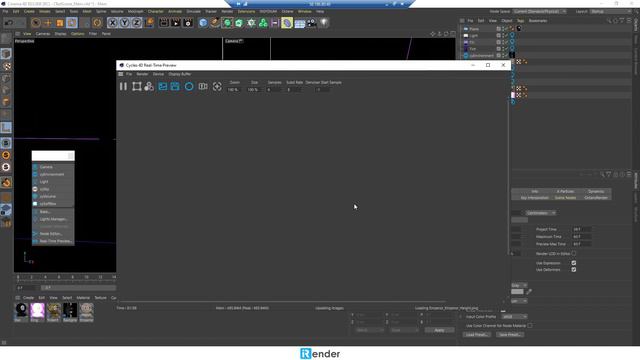Open the Centimeters units dropdown in attributes

pyautogui.click(x=540, y=213)
